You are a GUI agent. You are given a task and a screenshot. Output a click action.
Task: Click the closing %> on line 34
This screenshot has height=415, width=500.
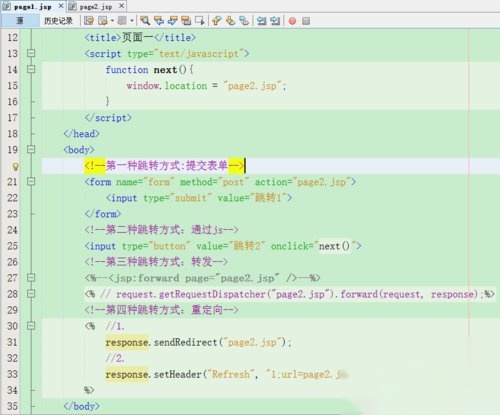coord(89,390)
